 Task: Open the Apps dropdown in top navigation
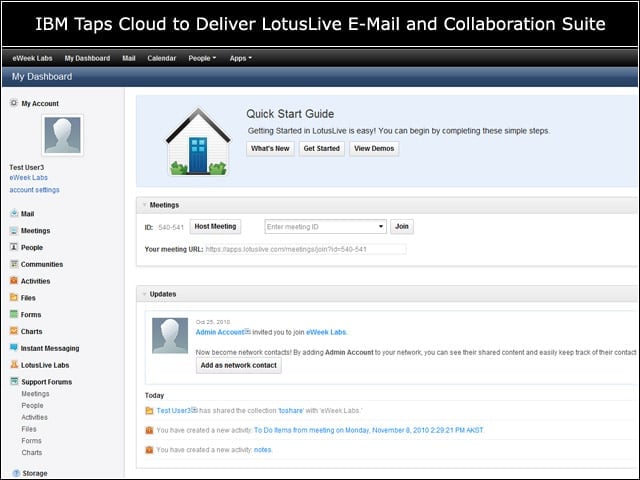pos(240,58)
